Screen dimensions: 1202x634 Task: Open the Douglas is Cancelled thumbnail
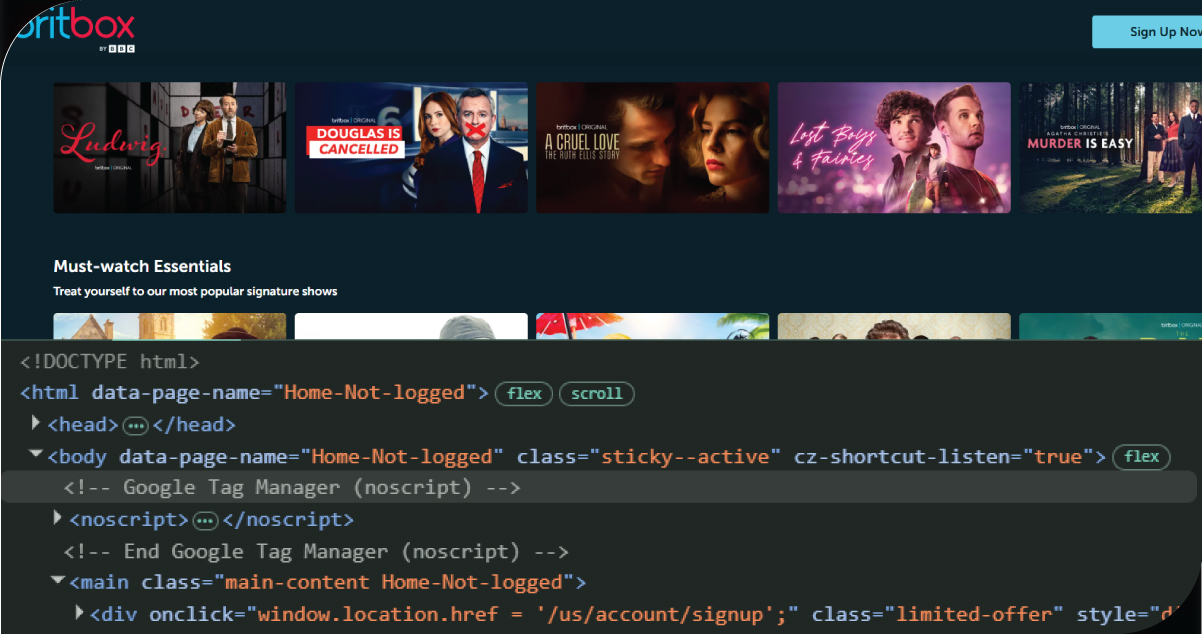coord(411,148)
